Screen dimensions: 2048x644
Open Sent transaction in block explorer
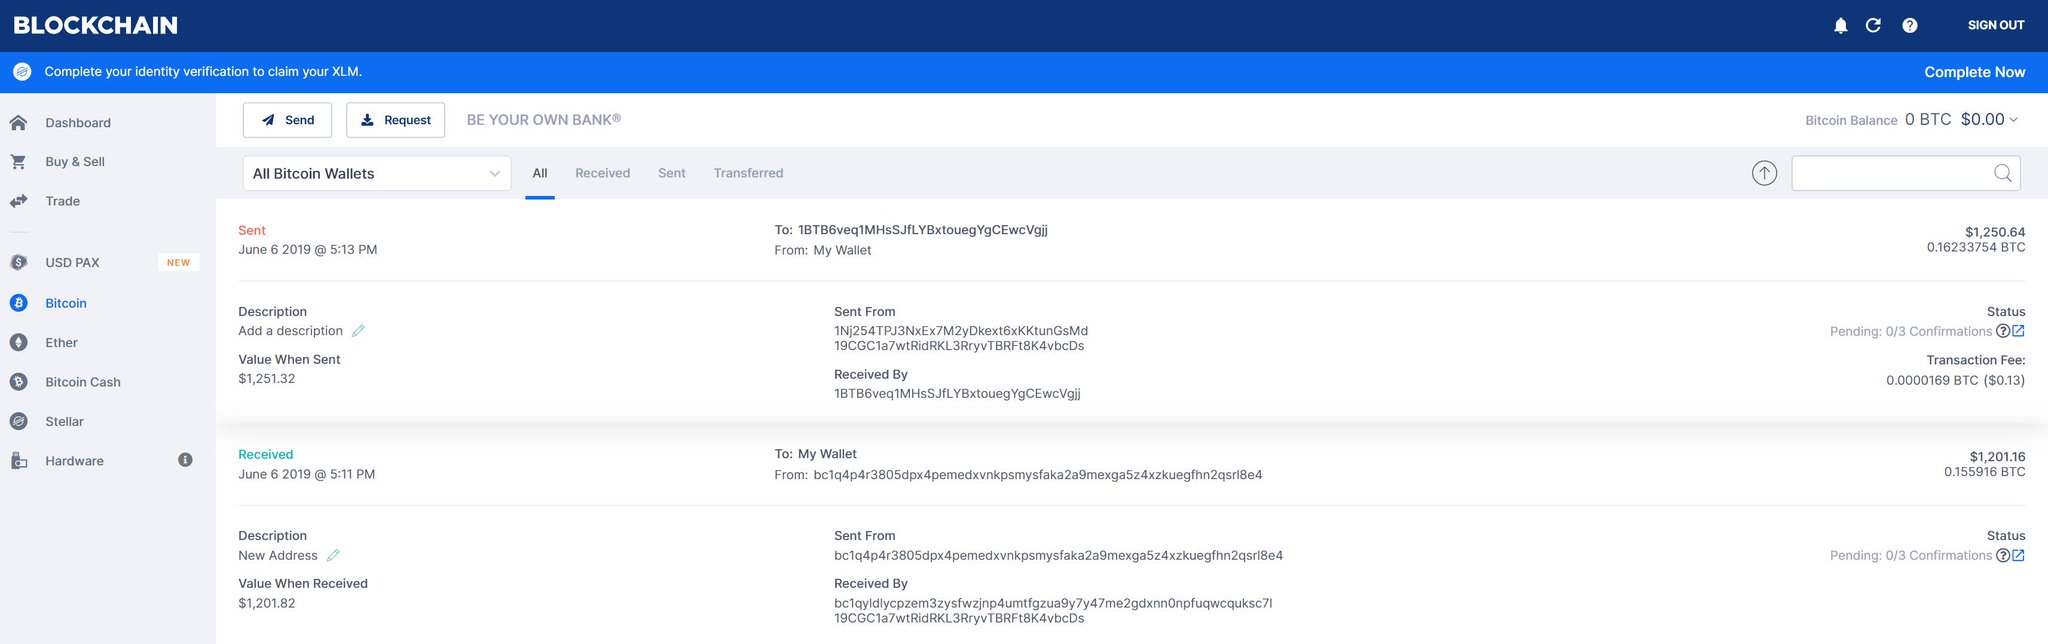click(2018, 331)
